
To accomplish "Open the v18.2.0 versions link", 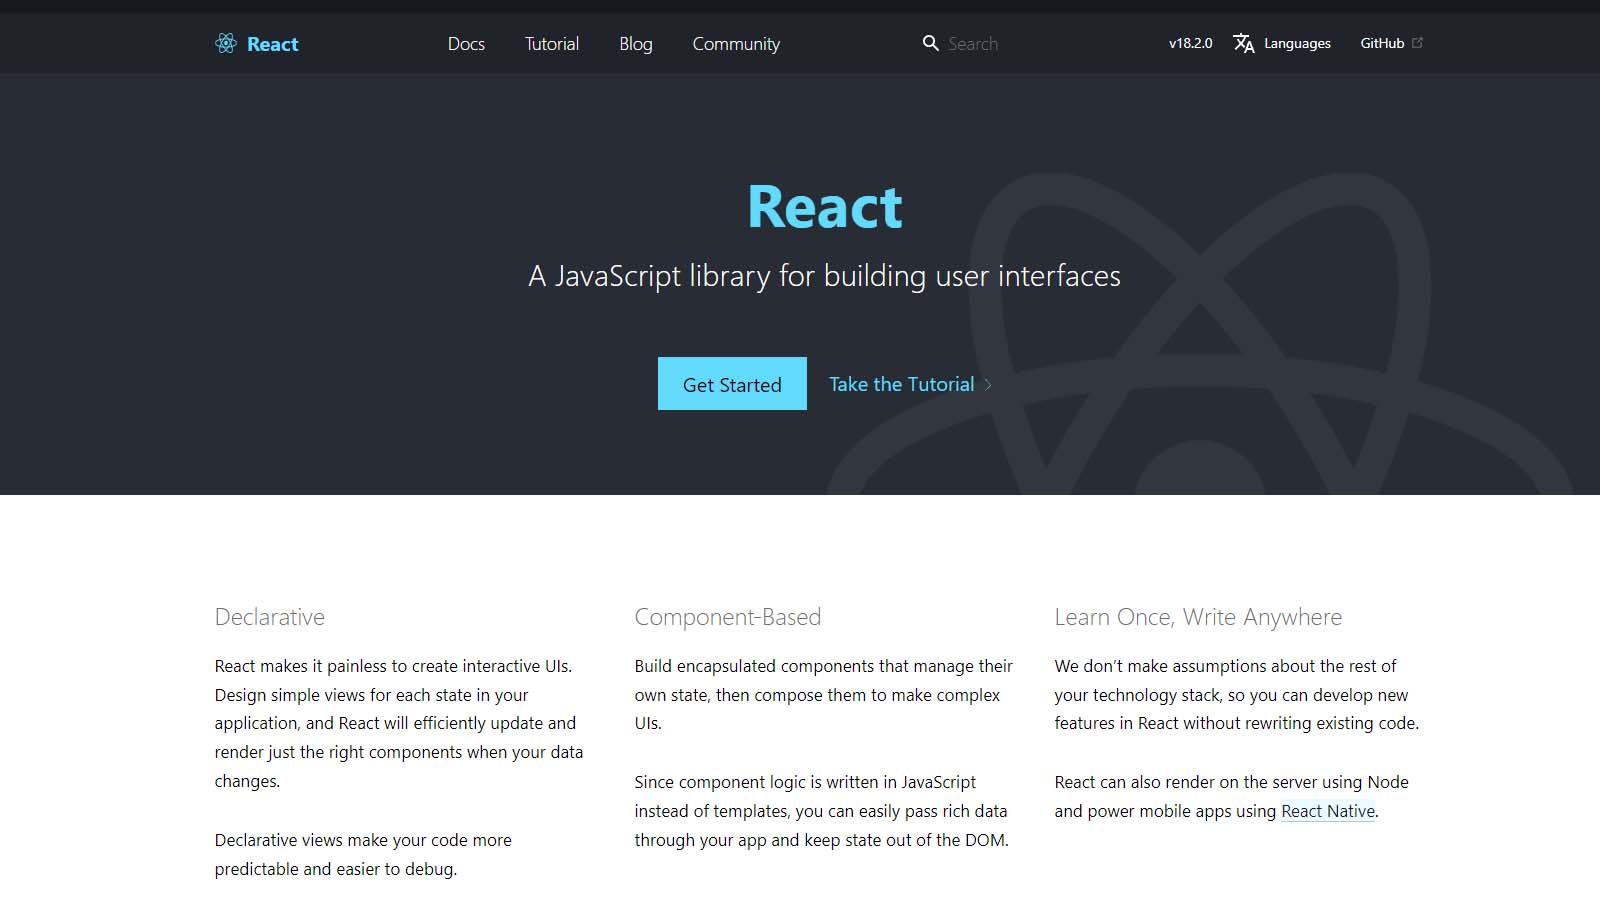I will [1190, 43].
